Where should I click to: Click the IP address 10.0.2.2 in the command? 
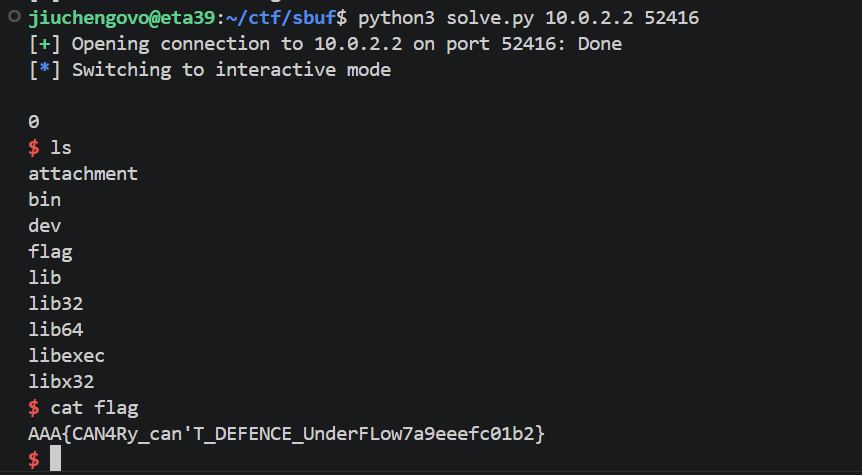pos(589,18)
